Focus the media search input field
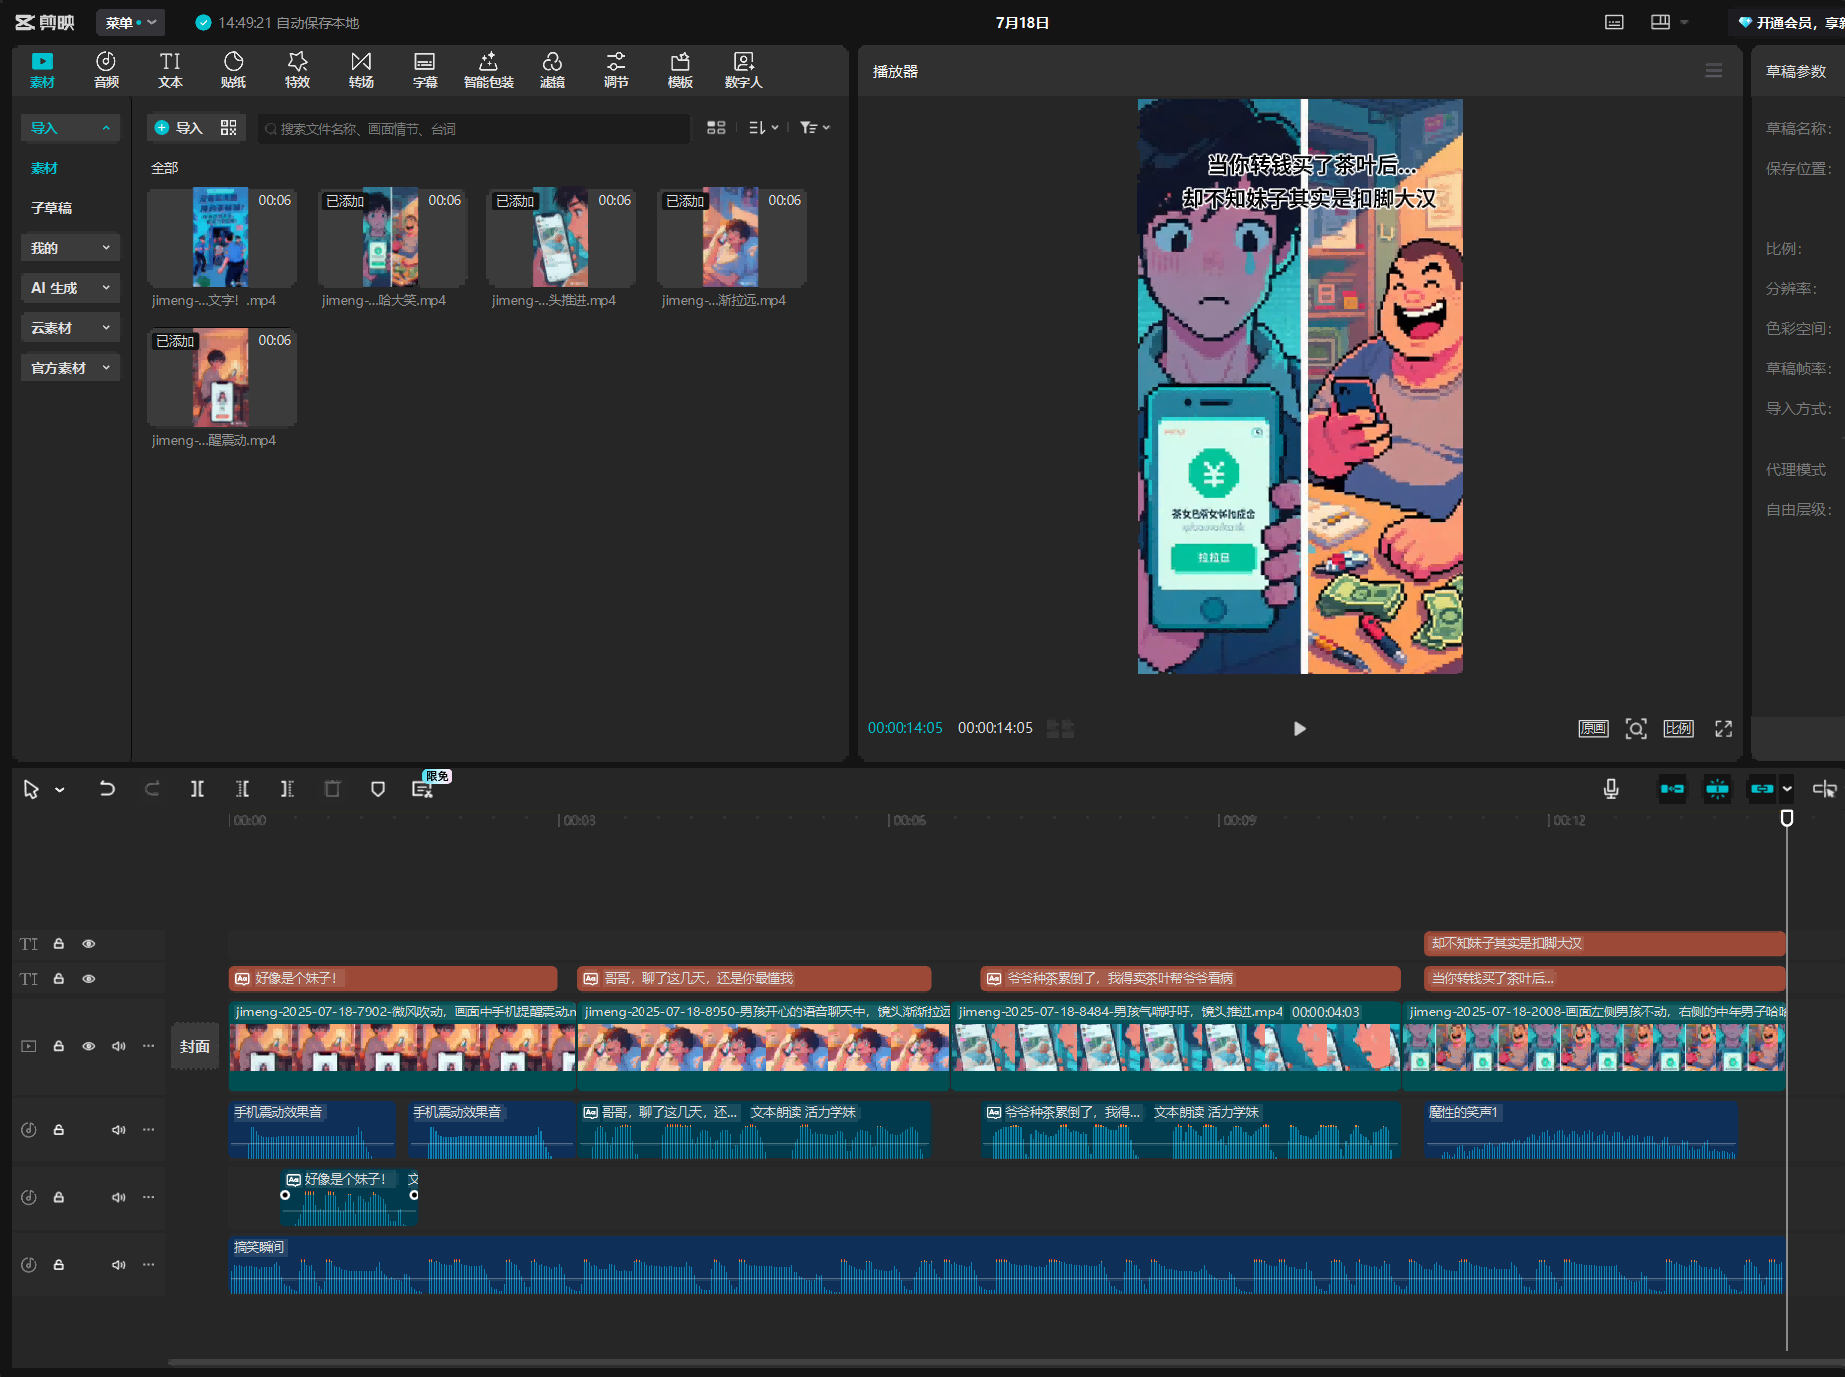1845x1377 pixels. (x=474, y=129)
